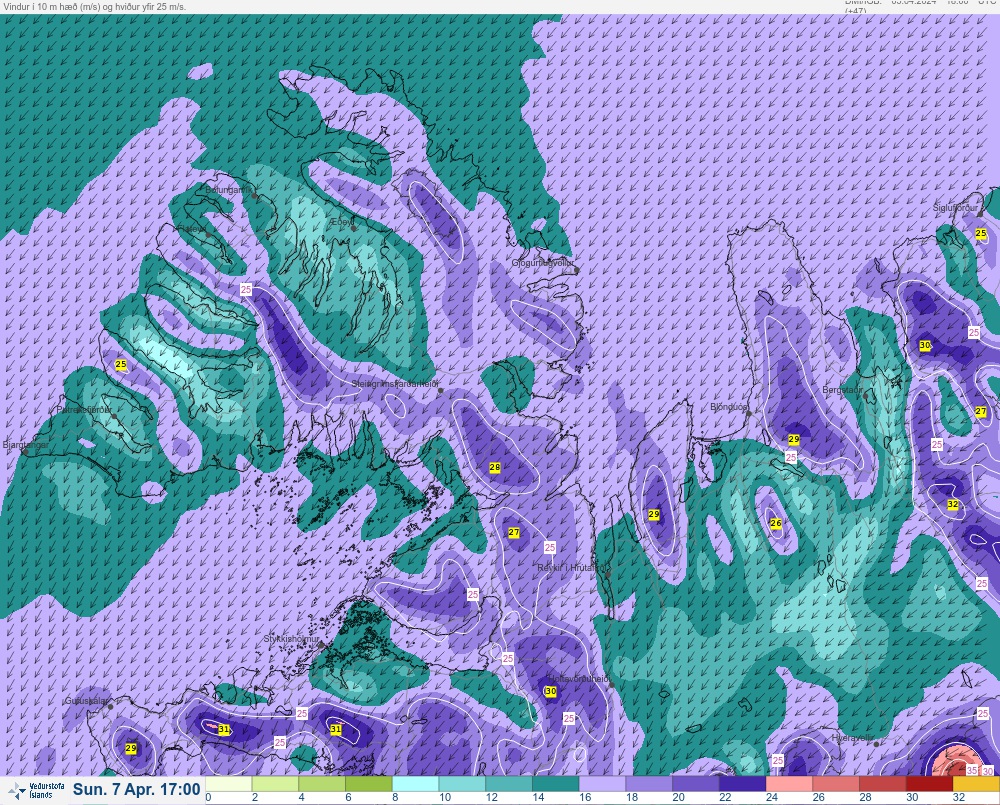Viewport: 1000px width, 805px height.
Task: Click the legend tick label 32
Action: (x=959, y=797)
